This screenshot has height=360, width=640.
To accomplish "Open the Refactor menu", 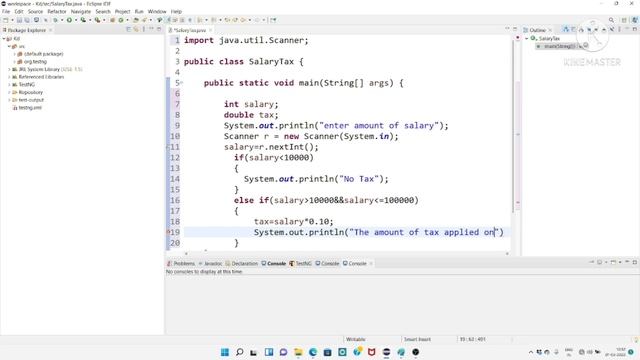I will [57, 11].
